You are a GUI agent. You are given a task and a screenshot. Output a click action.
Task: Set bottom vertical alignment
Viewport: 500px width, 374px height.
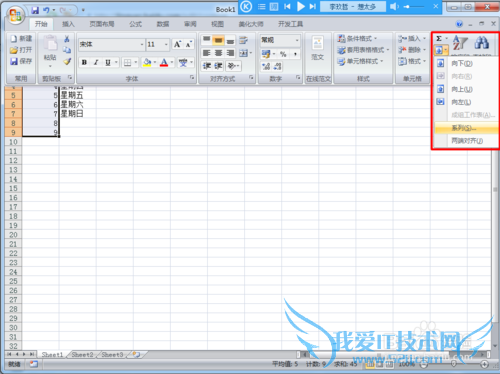click(230, 40)
